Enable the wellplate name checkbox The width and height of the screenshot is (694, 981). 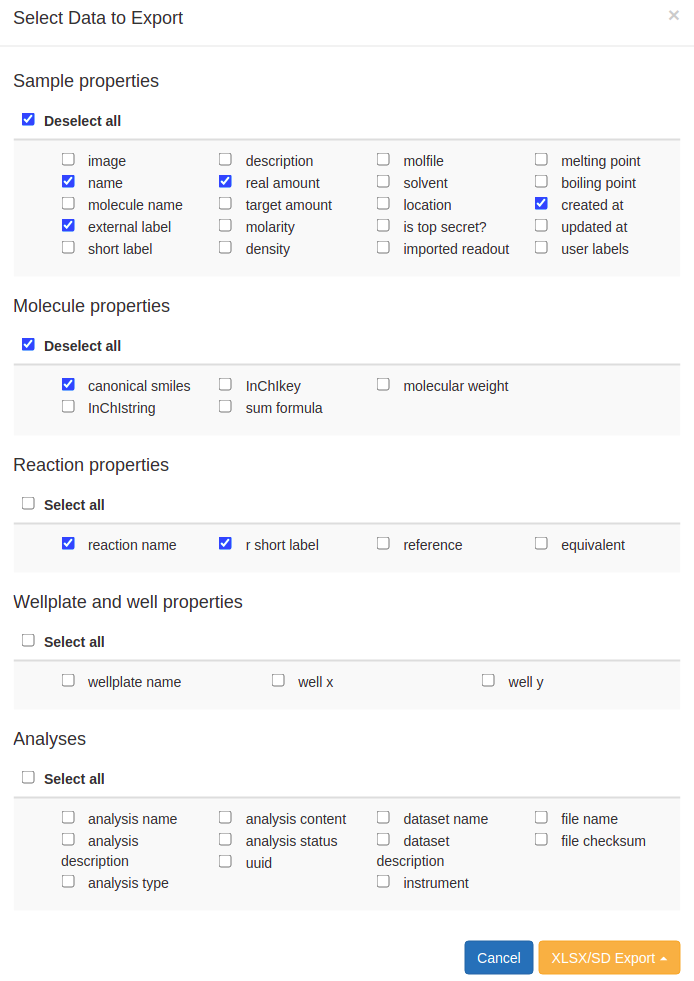point(68,679)
